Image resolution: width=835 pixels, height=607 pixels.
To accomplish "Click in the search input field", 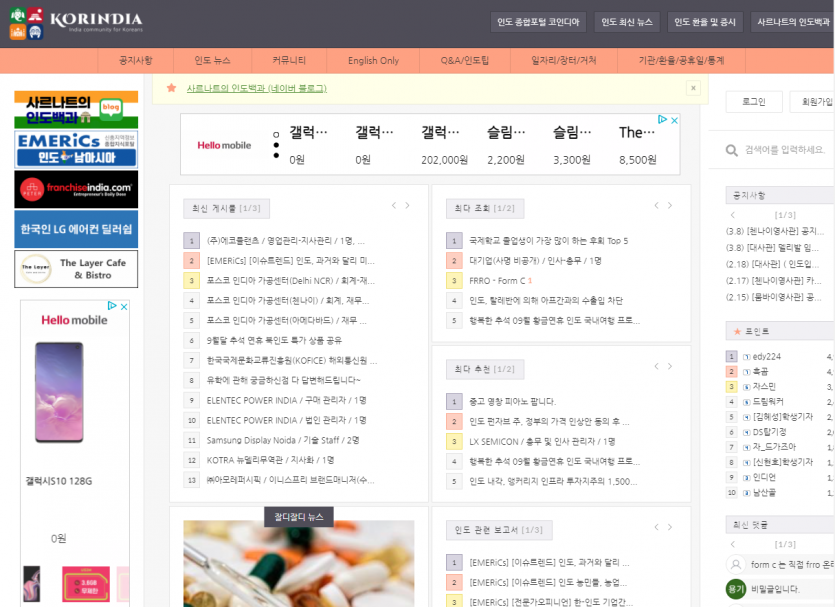I will coord(785,150).
